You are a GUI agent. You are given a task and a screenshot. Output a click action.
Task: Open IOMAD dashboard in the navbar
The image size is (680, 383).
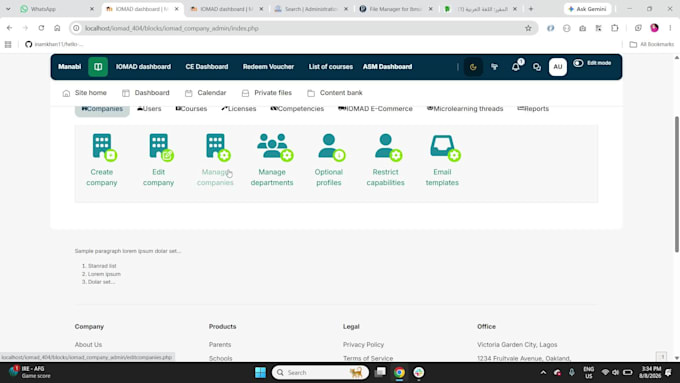[143, 67]
